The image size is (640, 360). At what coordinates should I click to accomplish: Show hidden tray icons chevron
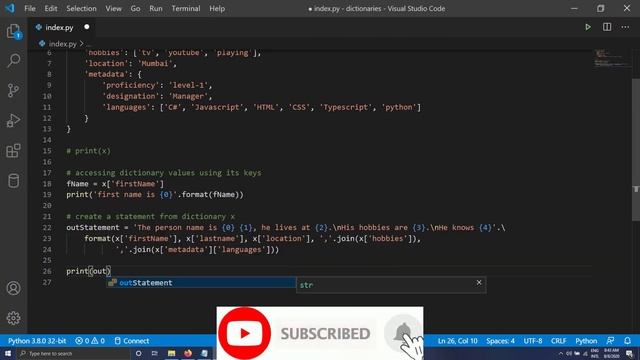click(560, 353)
